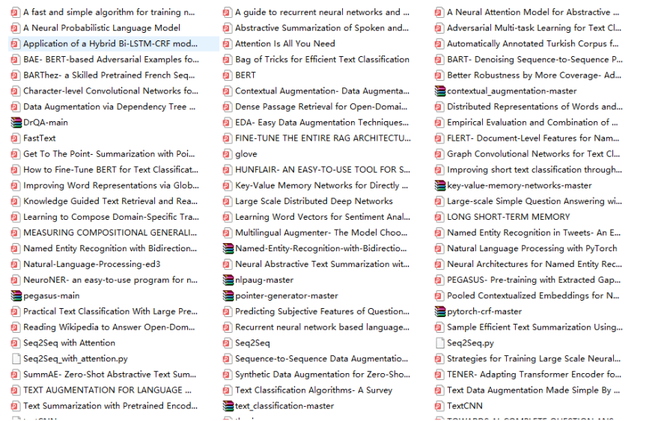Select How to Fine-Tune BERT file
The width and height of the screenshot is (670, 421).
point(111,170)
